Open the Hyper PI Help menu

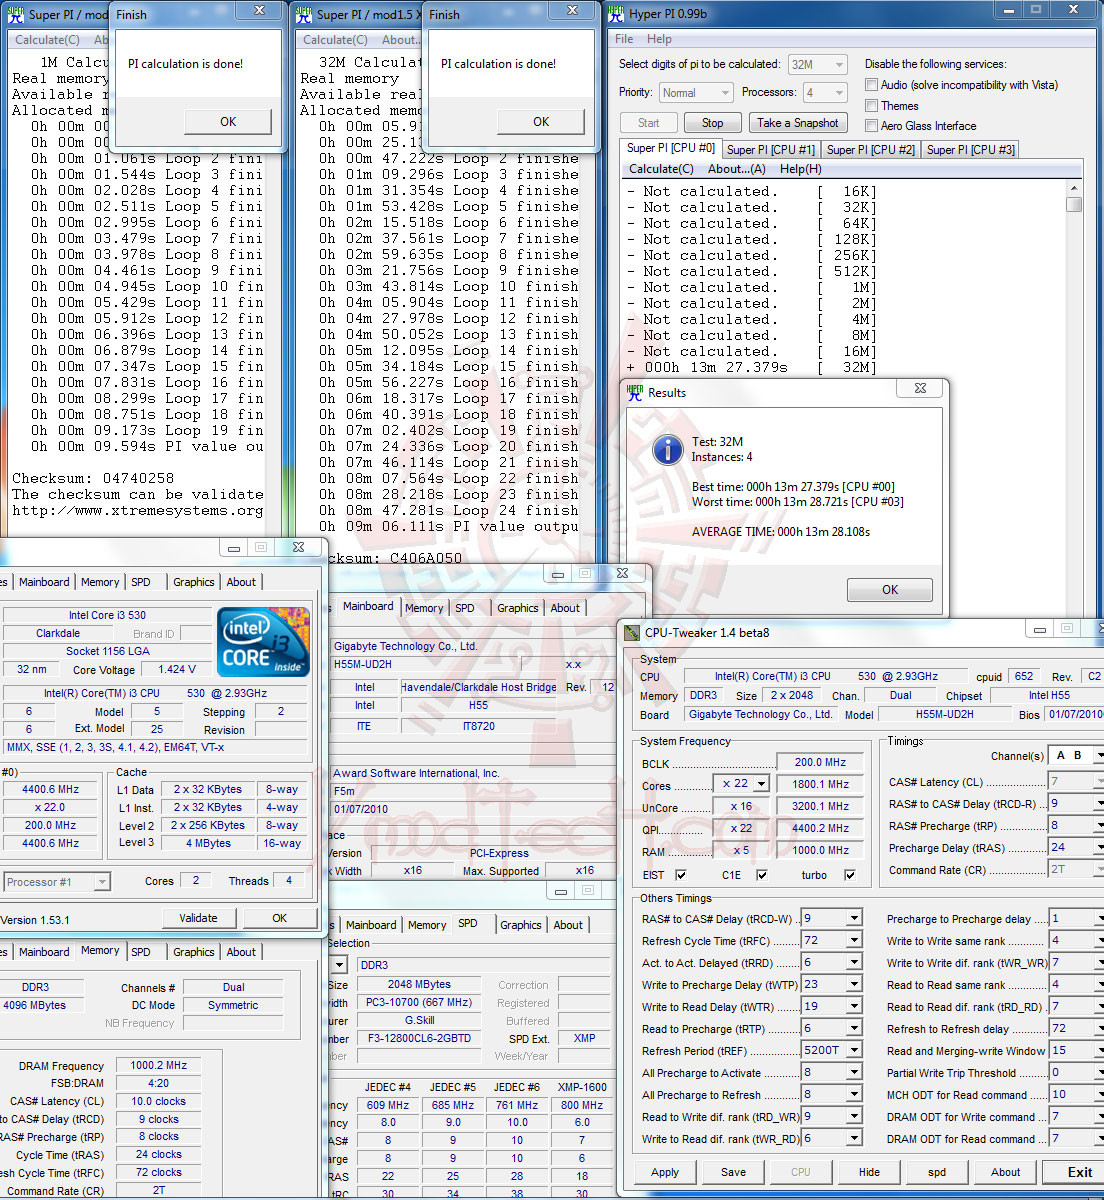(x=659, y=39)
